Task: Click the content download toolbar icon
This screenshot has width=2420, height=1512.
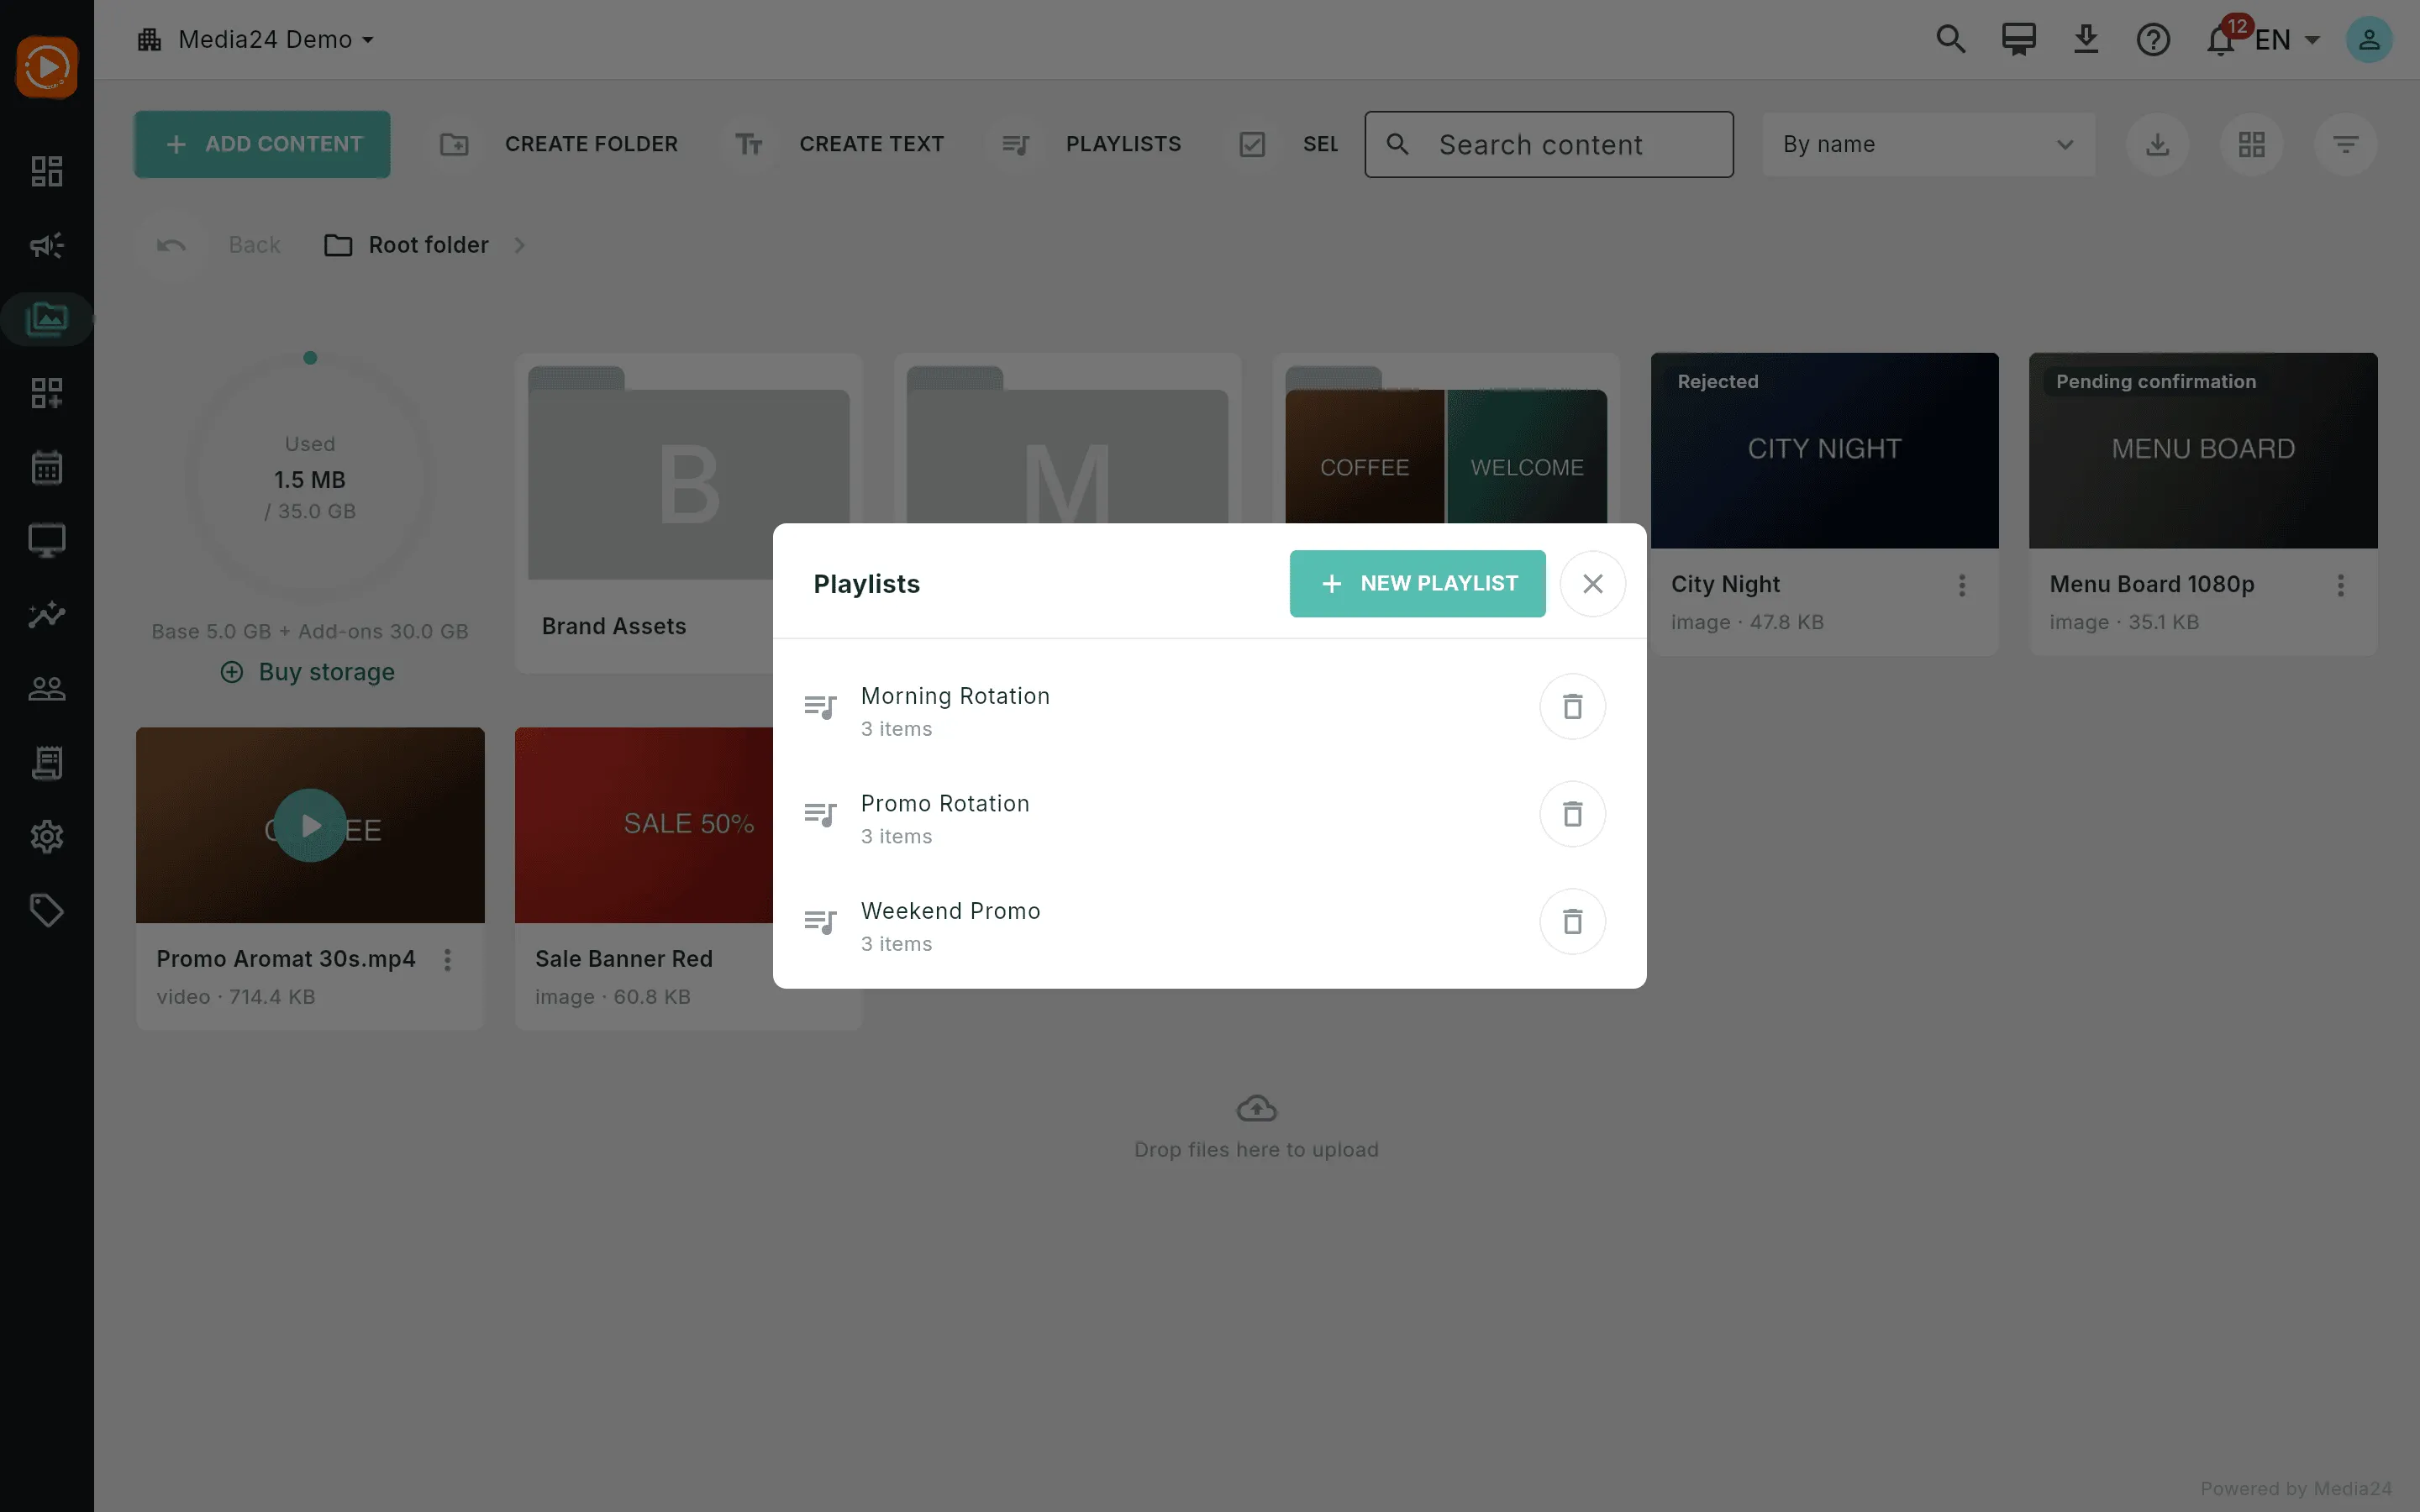Action: (2158, 144)
